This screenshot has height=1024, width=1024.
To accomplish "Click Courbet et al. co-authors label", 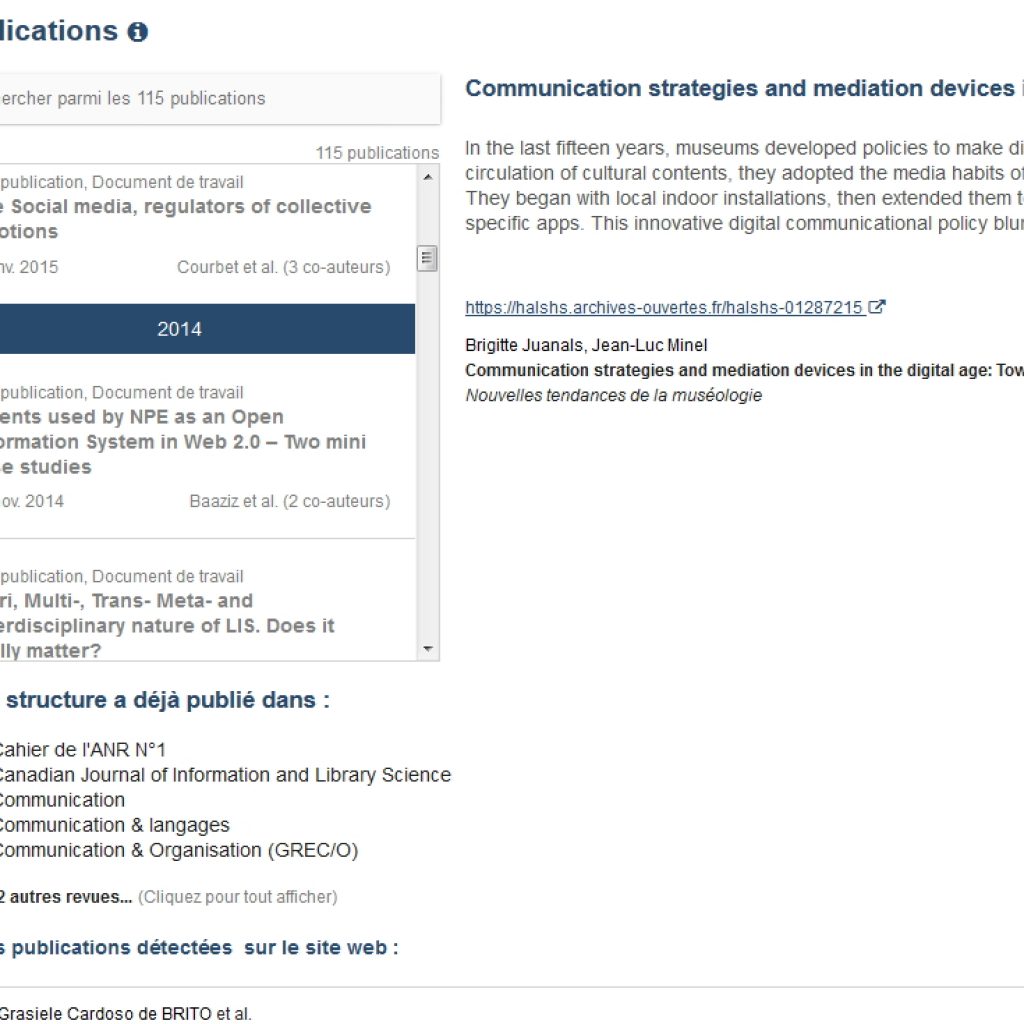I will [x=283, y=267].
